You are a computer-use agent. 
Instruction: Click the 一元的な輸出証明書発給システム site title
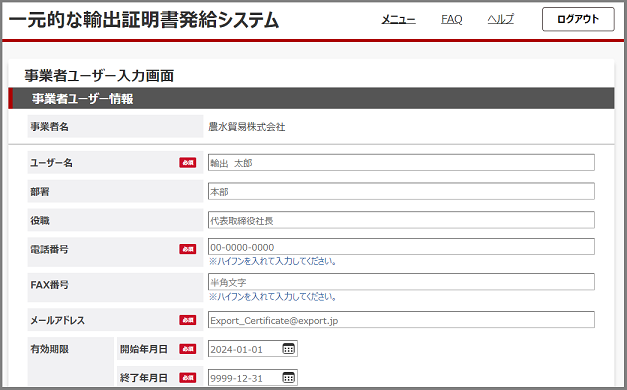[144, 20]
